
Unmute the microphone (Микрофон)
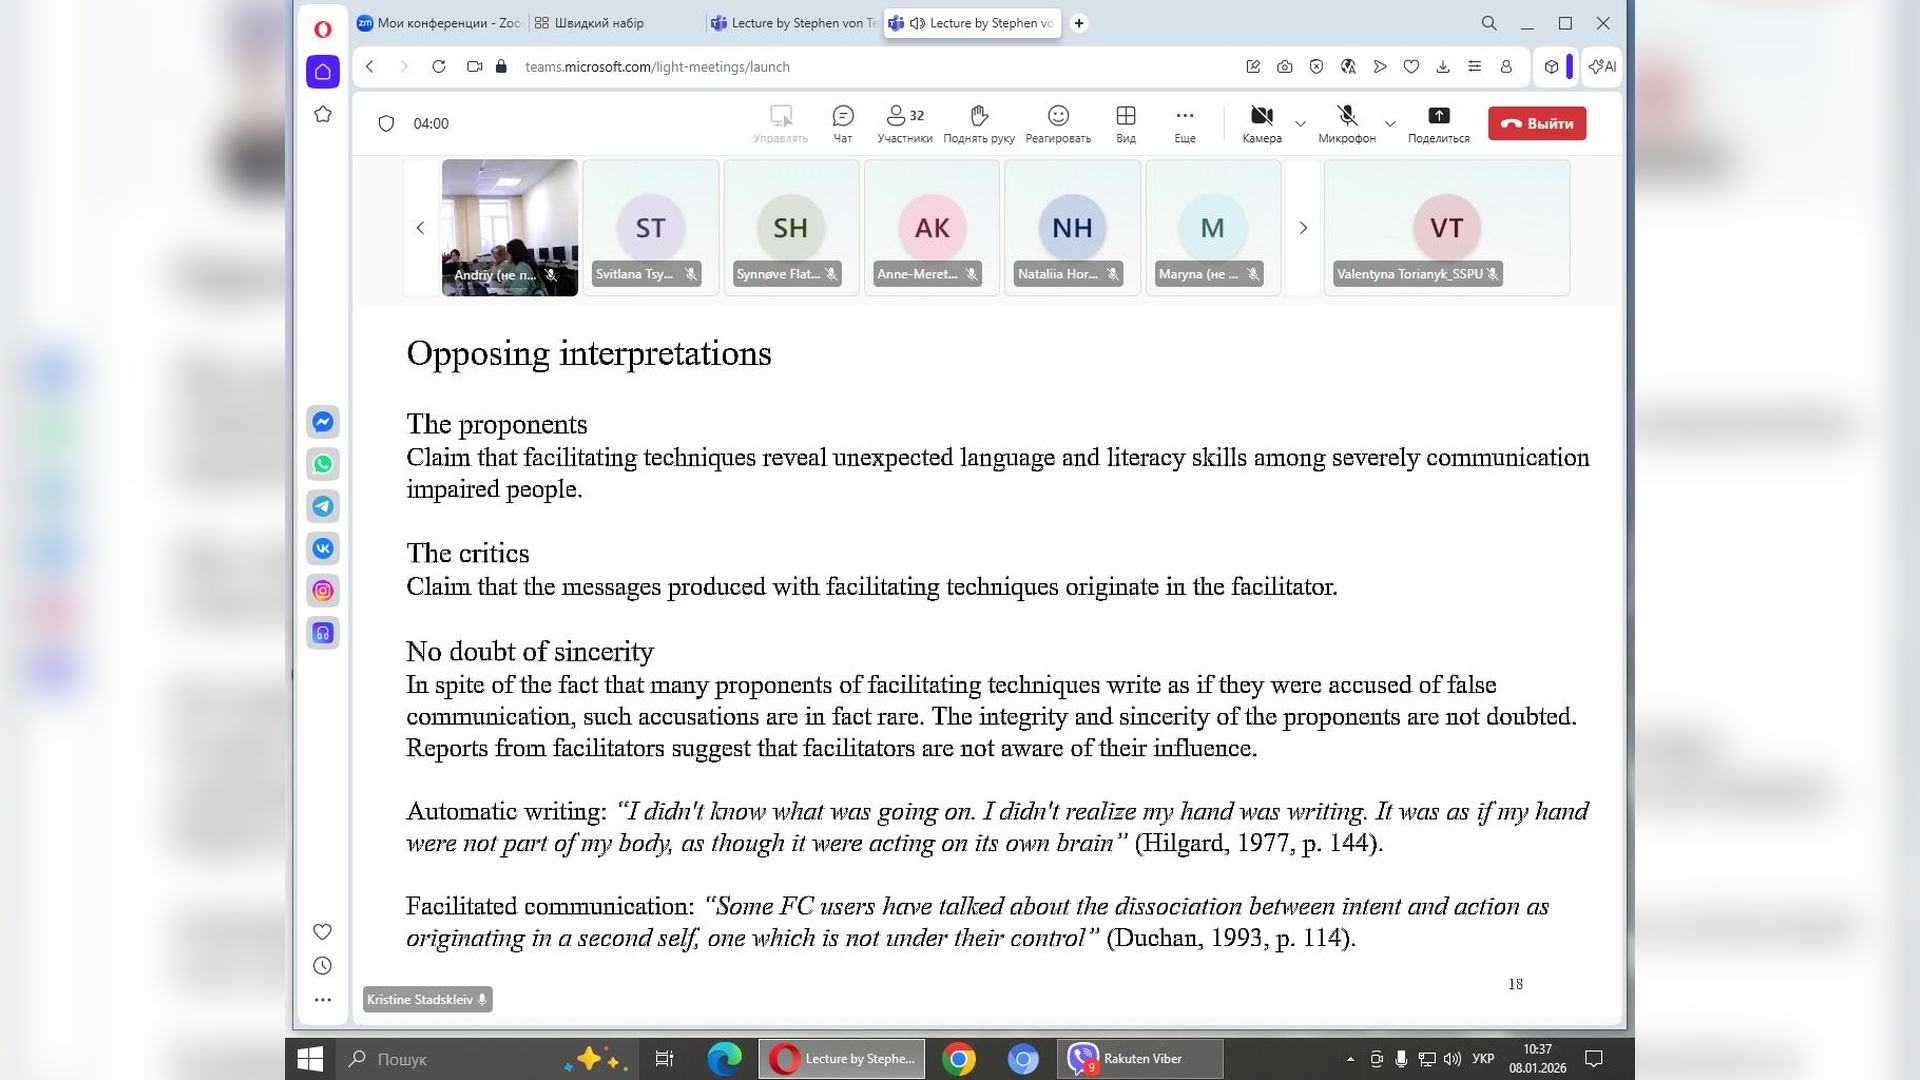1346,123
